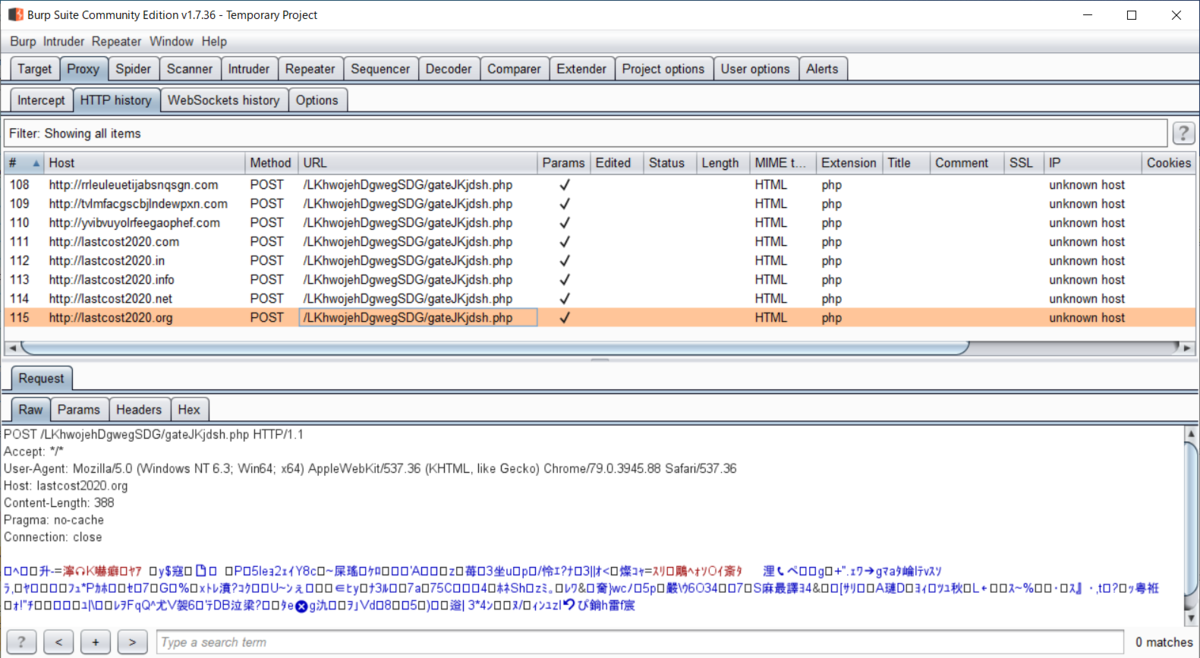This screenshot has width=1200, height=658.
Task: Sort by the # column arrow
Action: pyautogui.click(x=37, y=163)
